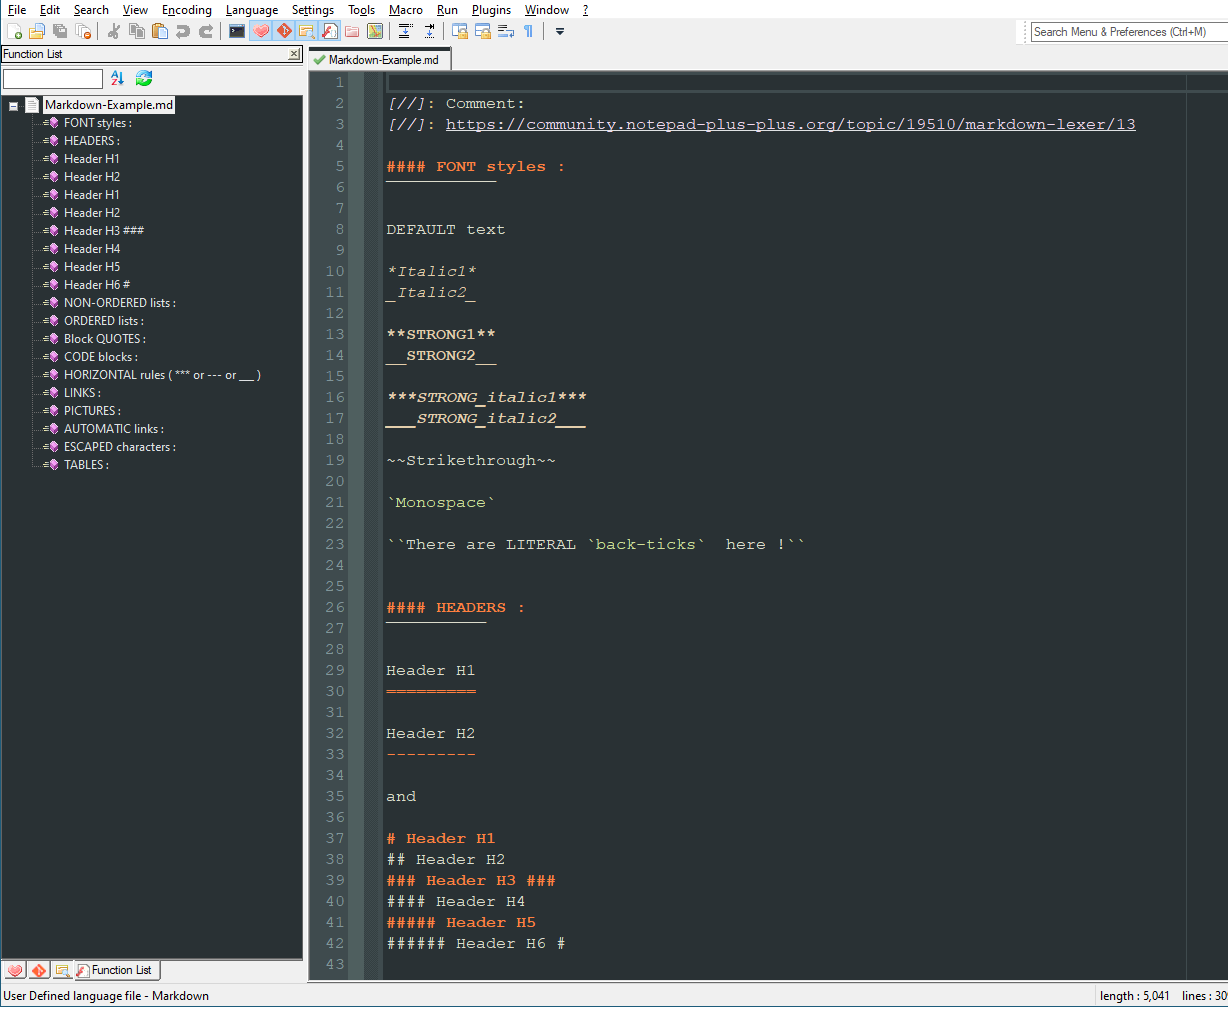Screen dimensions: 1228x1016
Task: Select HEADERS entry in function list
Action: [x=91, y=141]
